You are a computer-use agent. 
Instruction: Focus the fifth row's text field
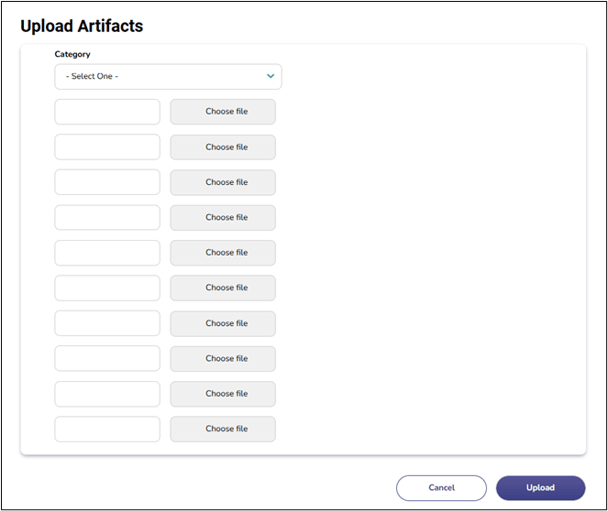point(107,253)
